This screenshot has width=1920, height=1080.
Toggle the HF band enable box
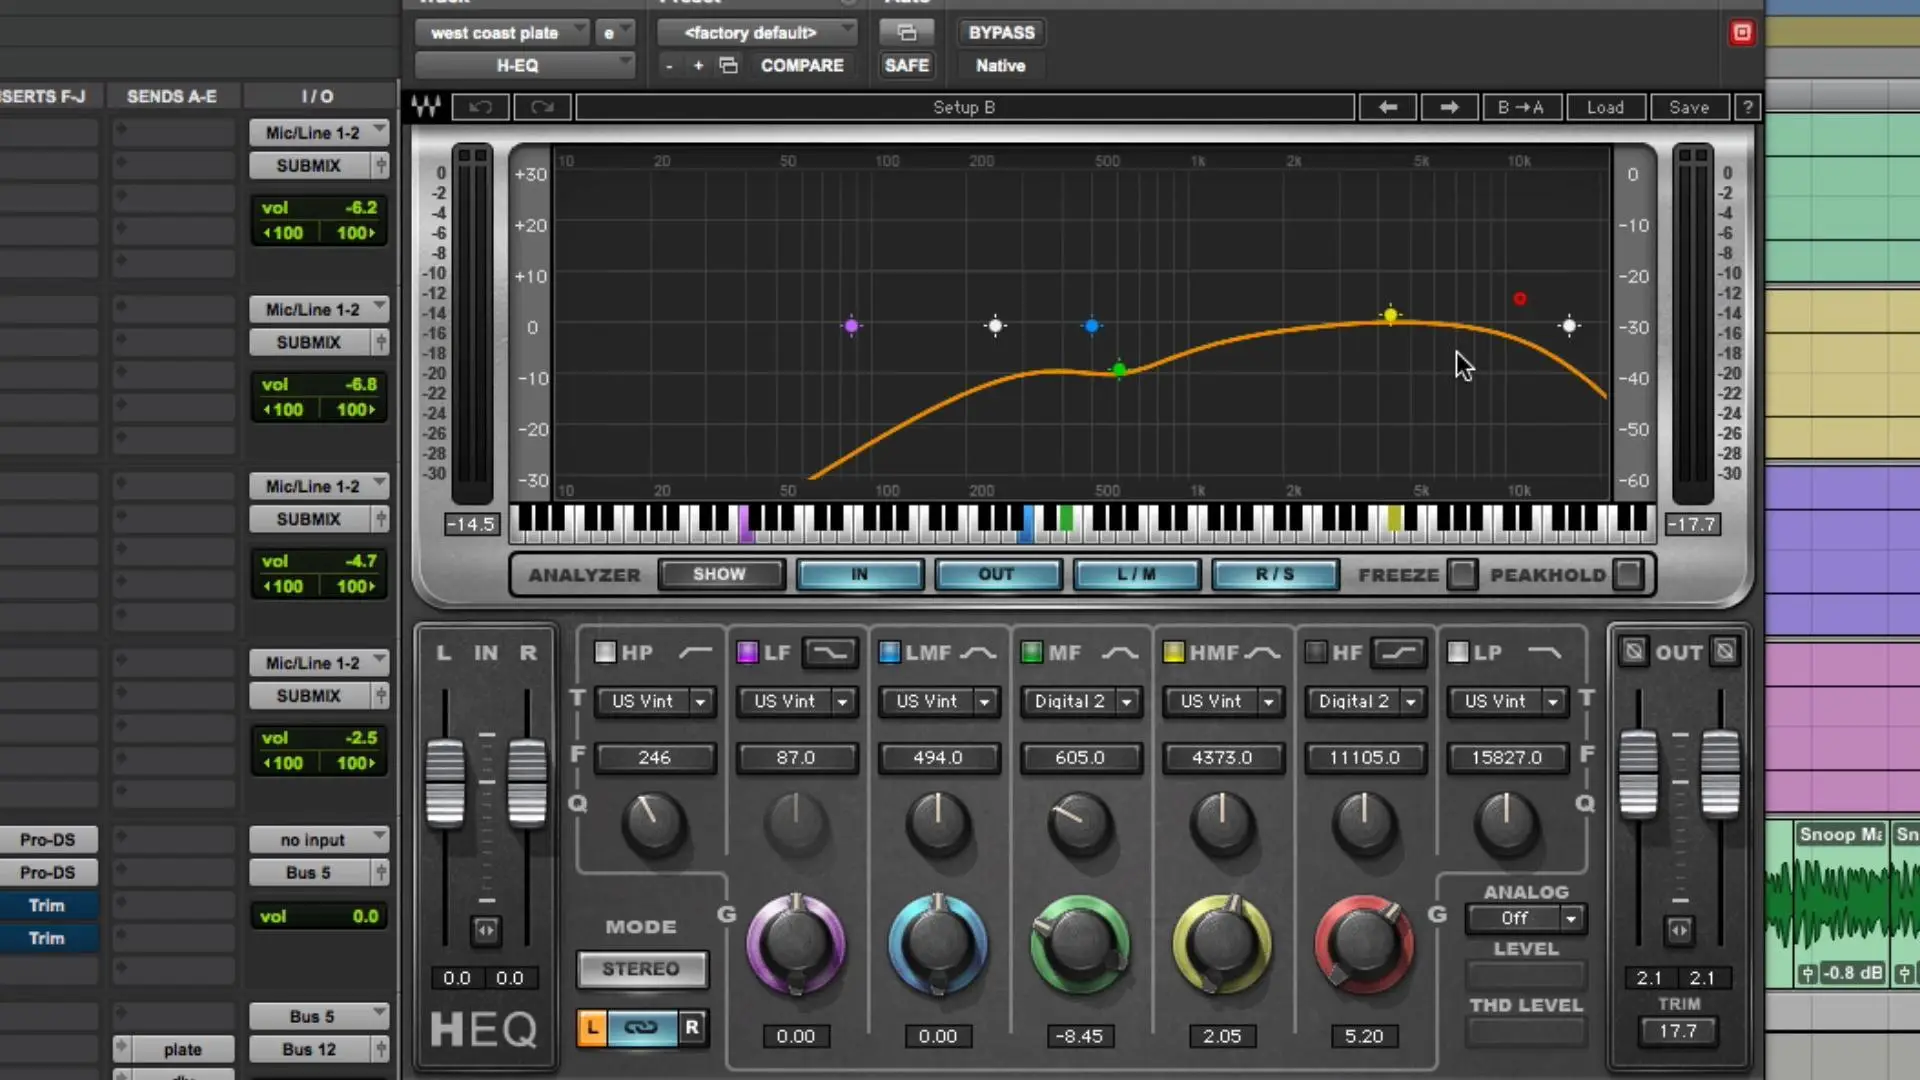(x=1316, y=652)
